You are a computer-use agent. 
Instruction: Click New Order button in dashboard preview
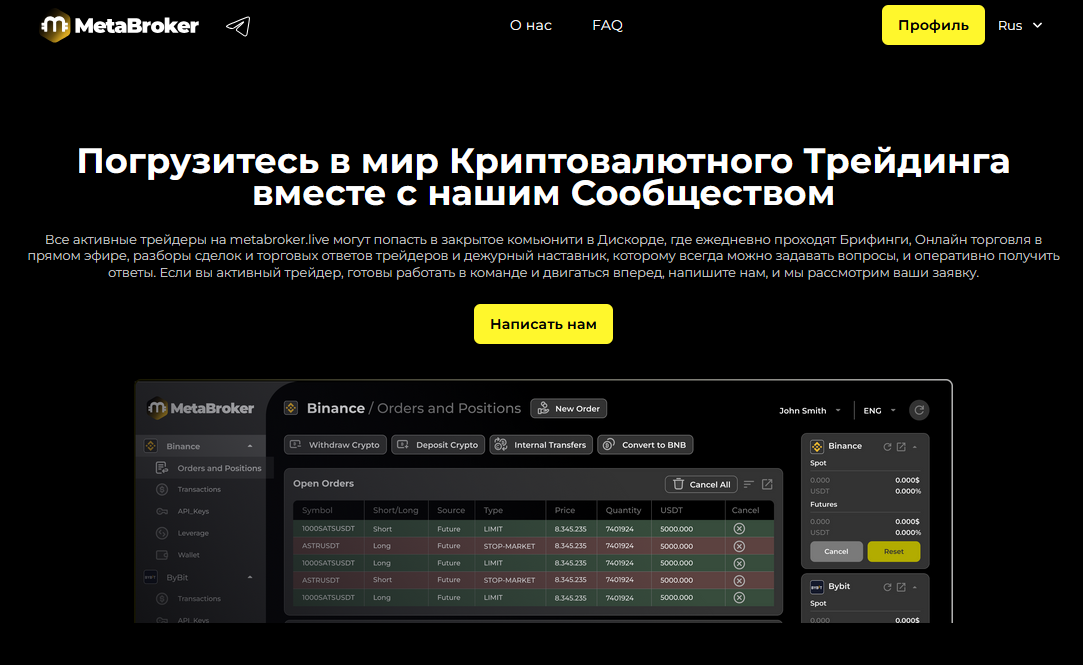tap(568, 409)
